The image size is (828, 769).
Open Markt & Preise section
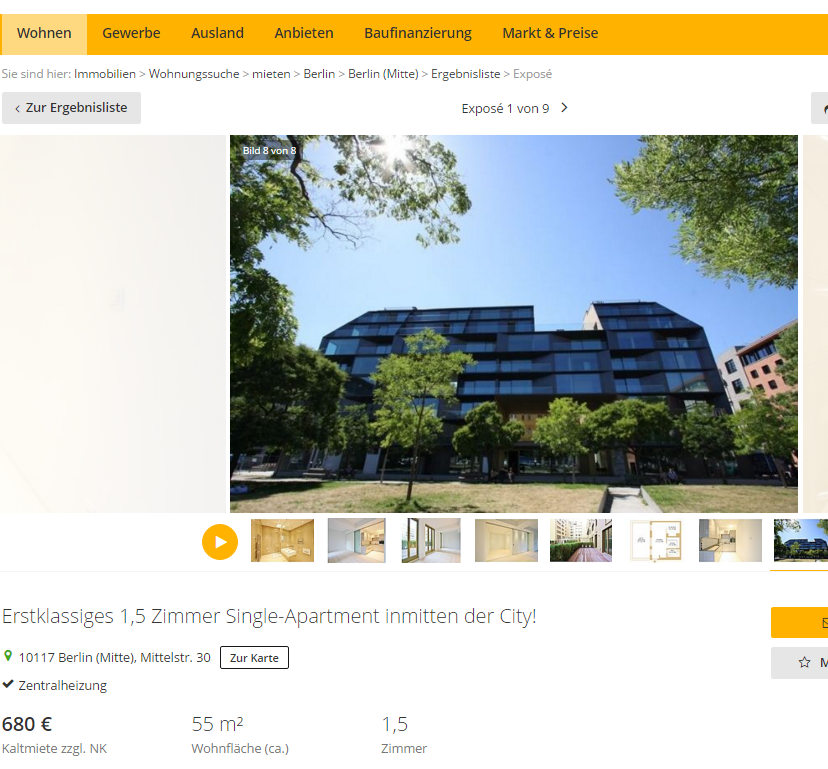click(550, 34)
